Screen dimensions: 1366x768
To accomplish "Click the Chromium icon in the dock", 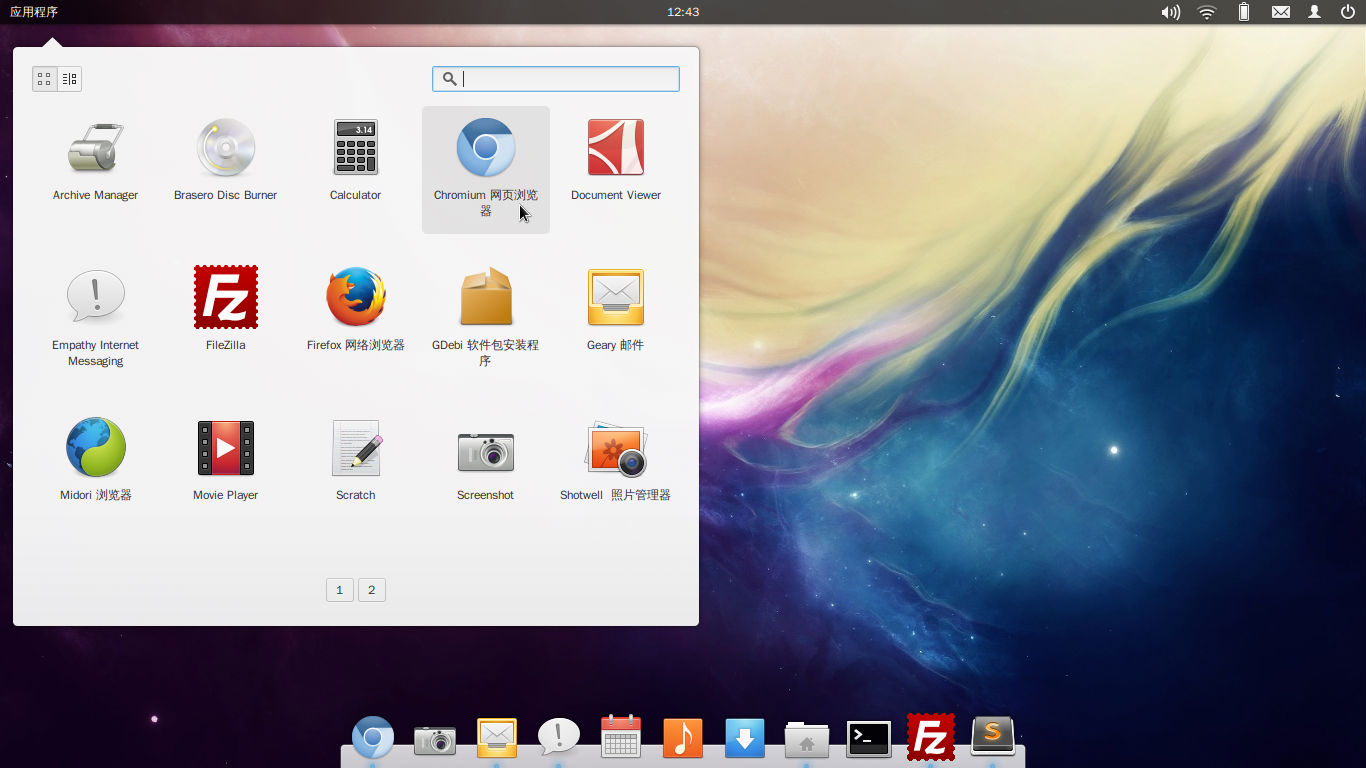I will 373,738.
